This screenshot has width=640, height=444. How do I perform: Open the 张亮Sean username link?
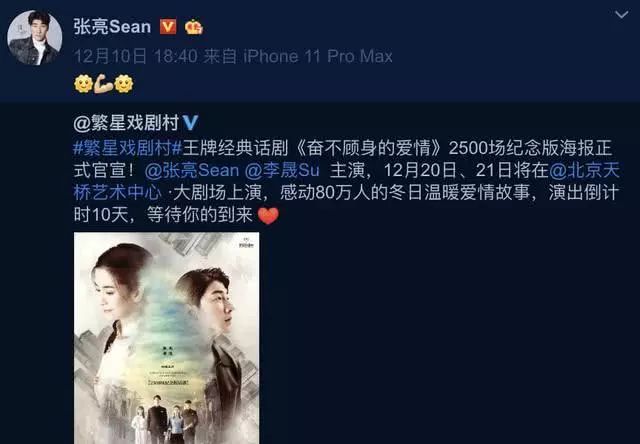(x=112, y=27)
